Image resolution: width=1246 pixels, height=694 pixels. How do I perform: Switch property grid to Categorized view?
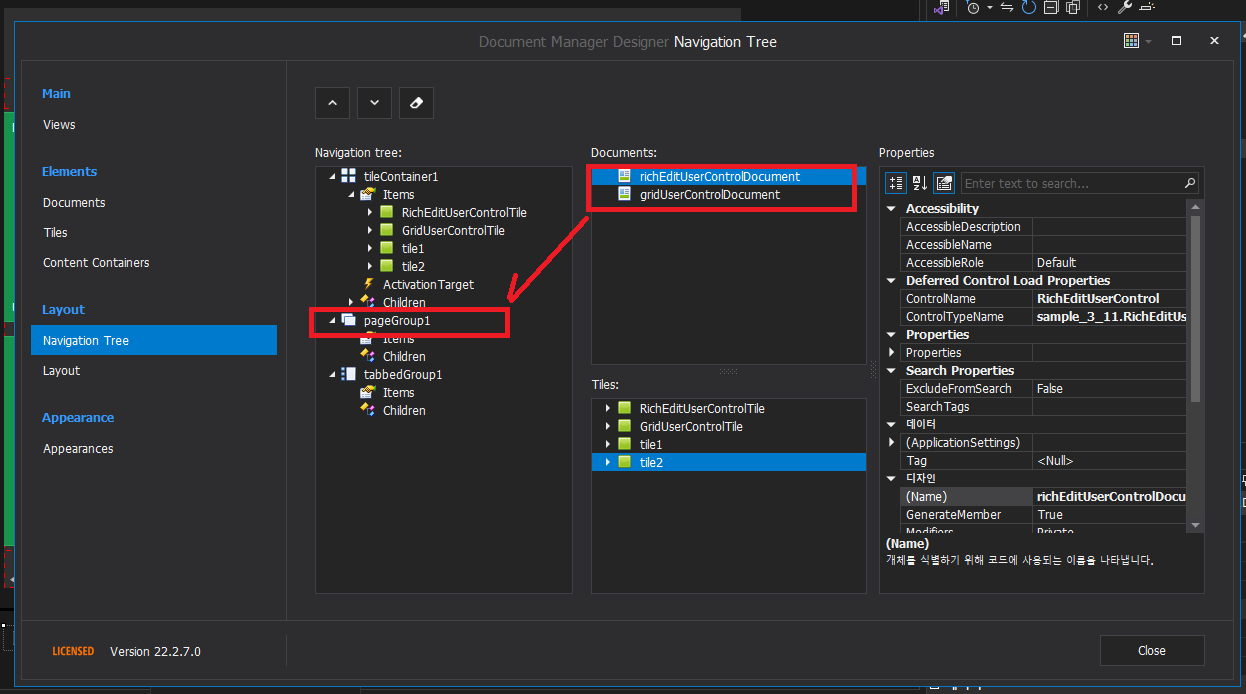(896, 183)
